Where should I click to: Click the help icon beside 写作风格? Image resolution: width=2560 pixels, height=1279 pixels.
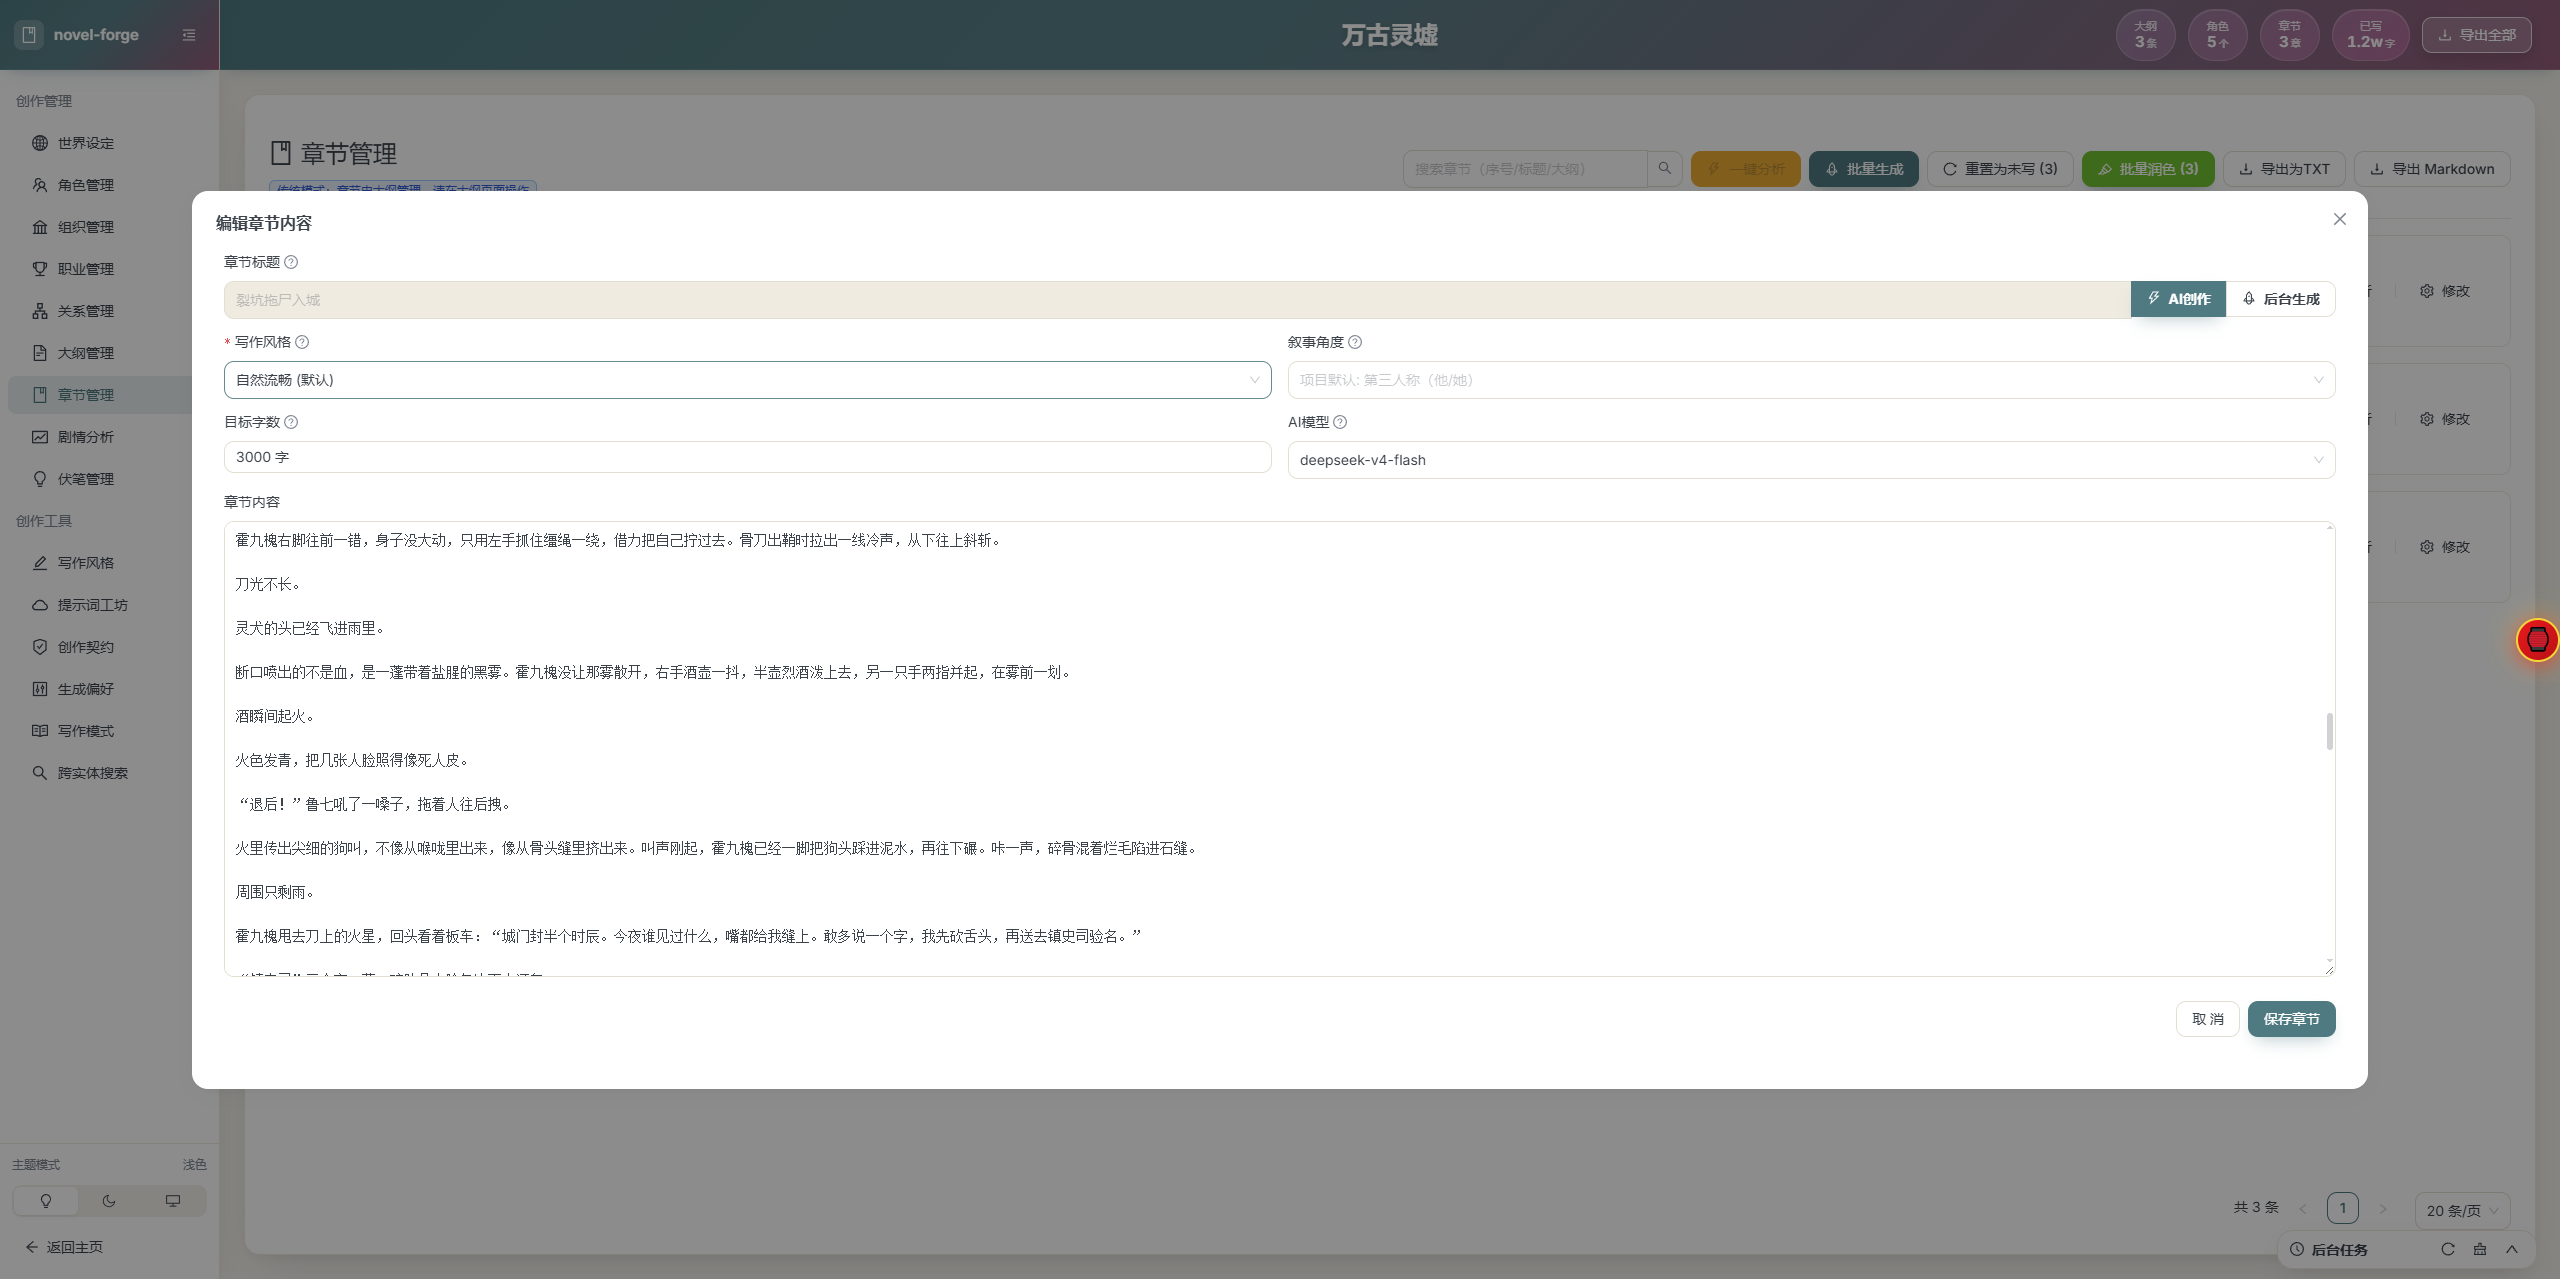pyautogui.click(x=302, y=342)
